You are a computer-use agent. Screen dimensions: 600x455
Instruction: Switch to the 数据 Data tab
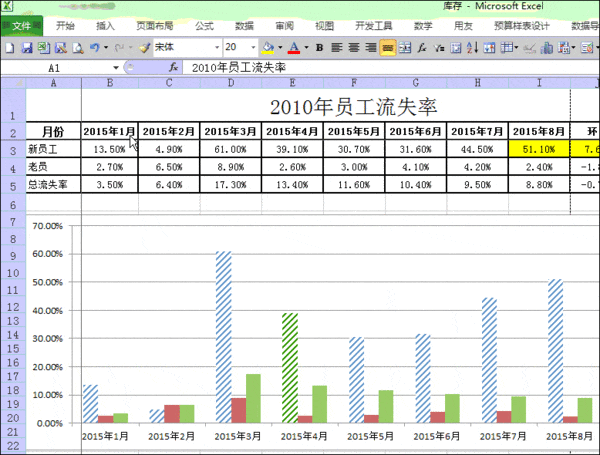pos(245,26)
